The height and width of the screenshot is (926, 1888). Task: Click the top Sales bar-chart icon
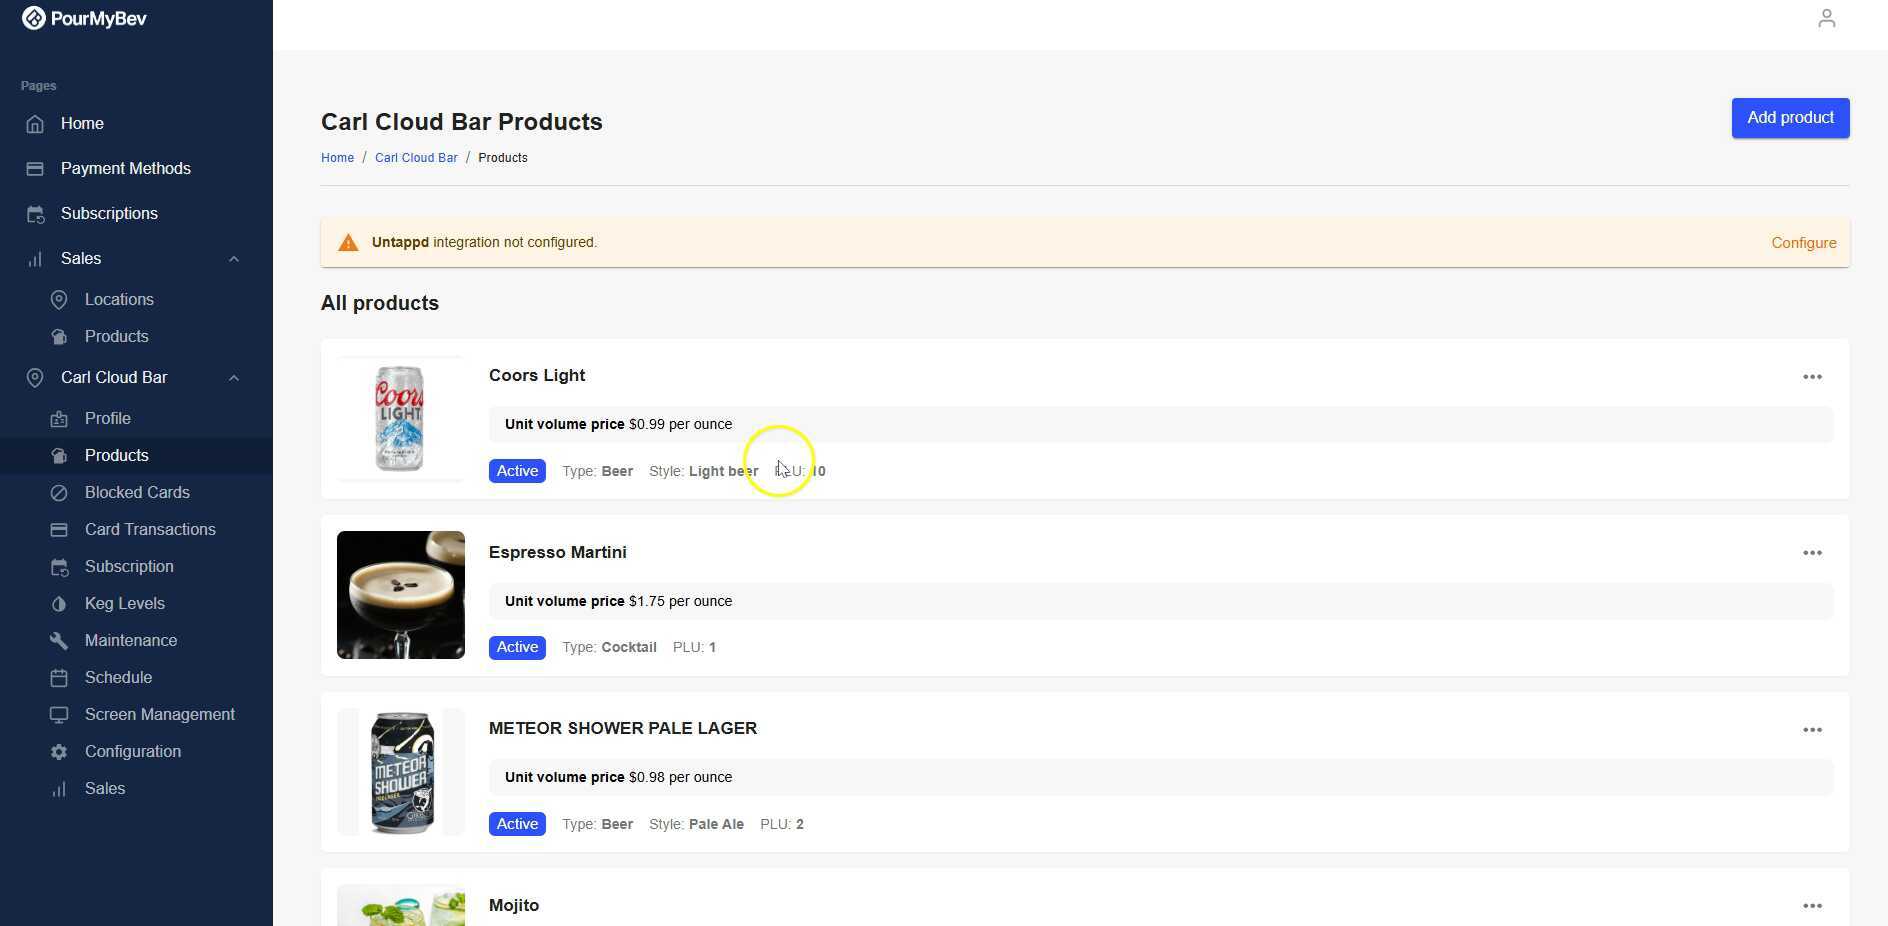point(35,259)
